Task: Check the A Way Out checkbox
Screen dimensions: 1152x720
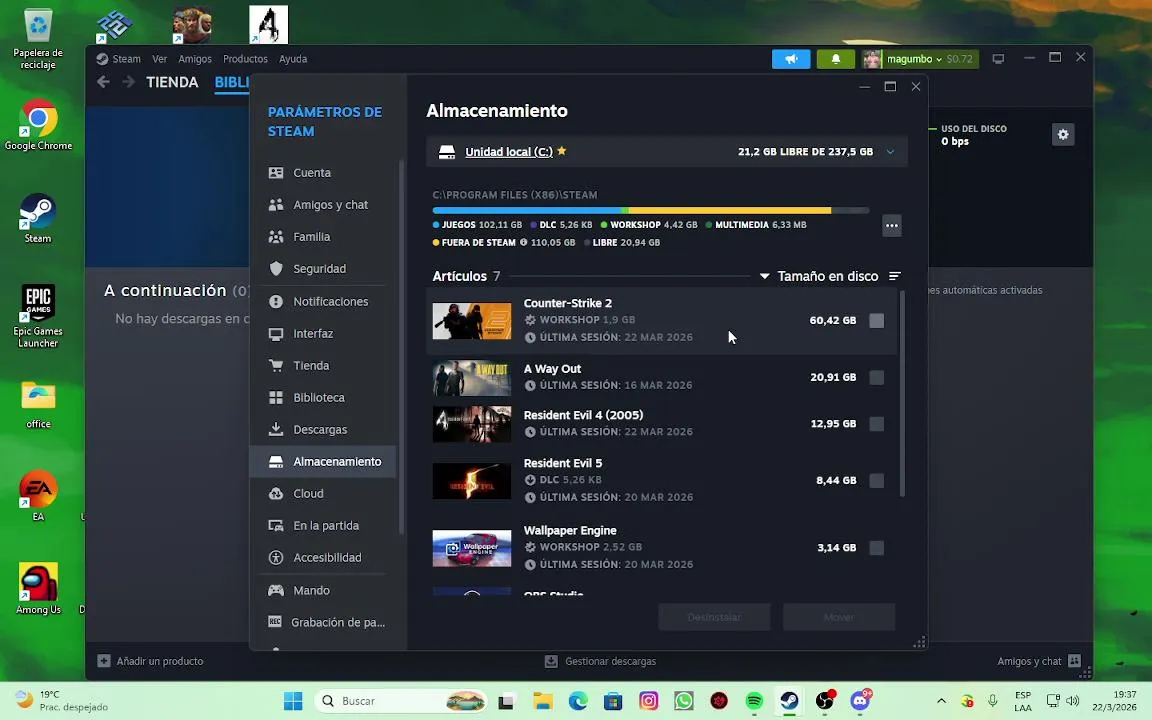Action: [x=876, y=378]
